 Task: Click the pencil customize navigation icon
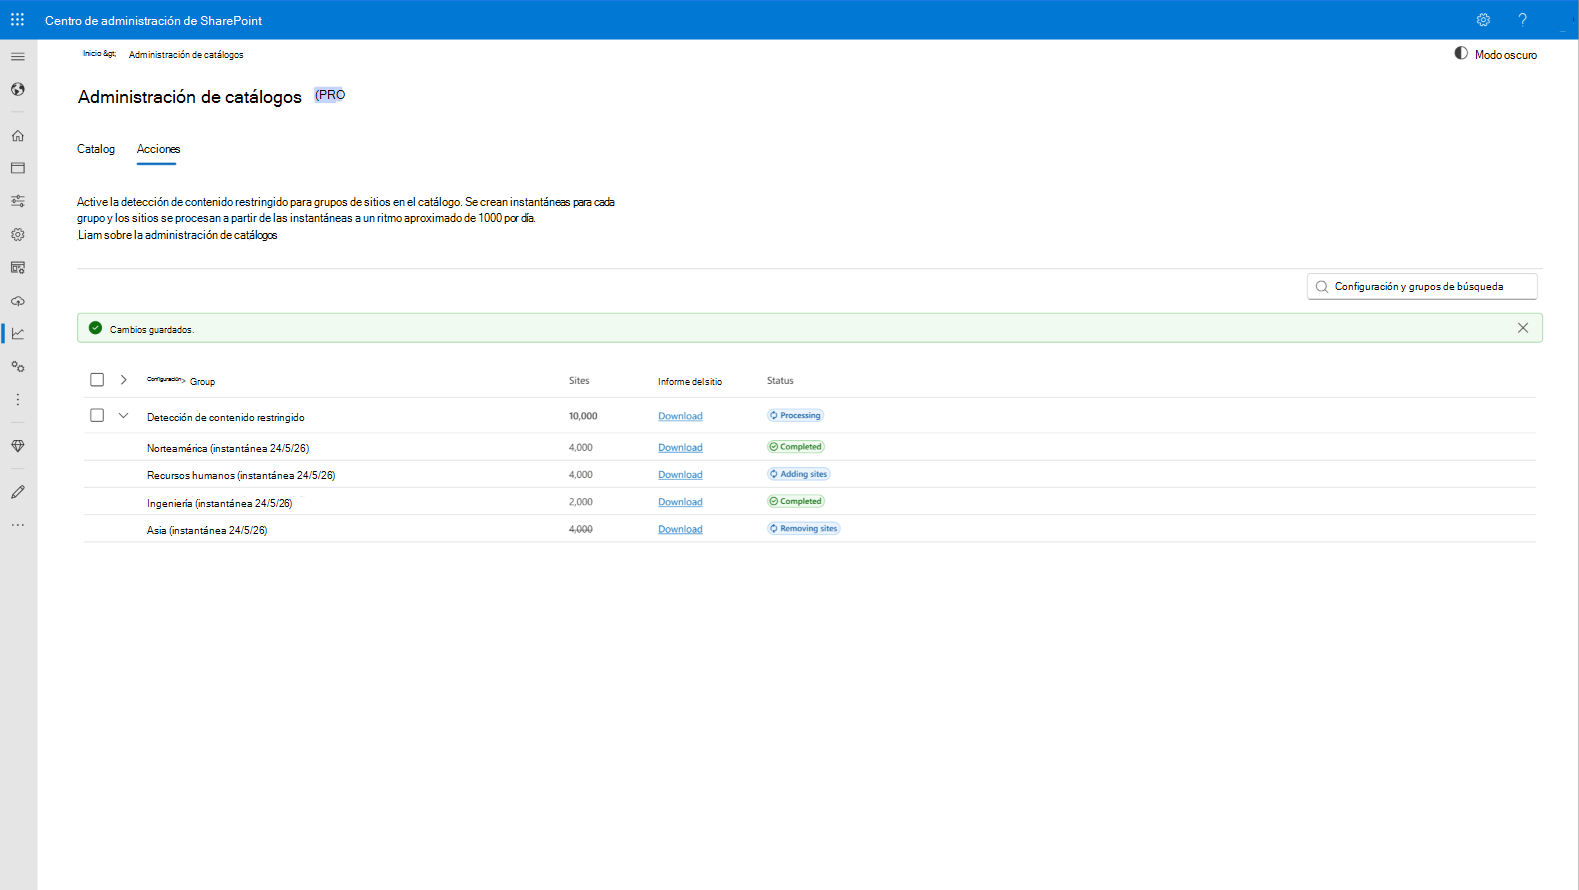coord(18,492)
